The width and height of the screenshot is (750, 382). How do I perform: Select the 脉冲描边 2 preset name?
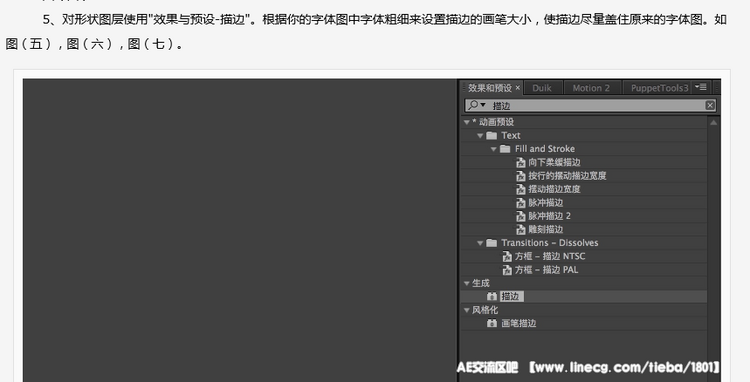point(549,216)
